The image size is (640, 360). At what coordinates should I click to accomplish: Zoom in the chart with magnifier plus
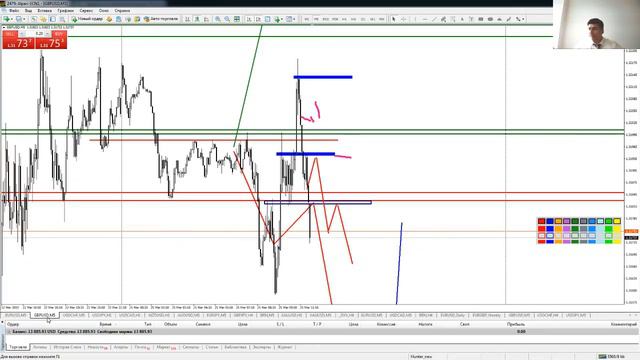pos(218,19)
